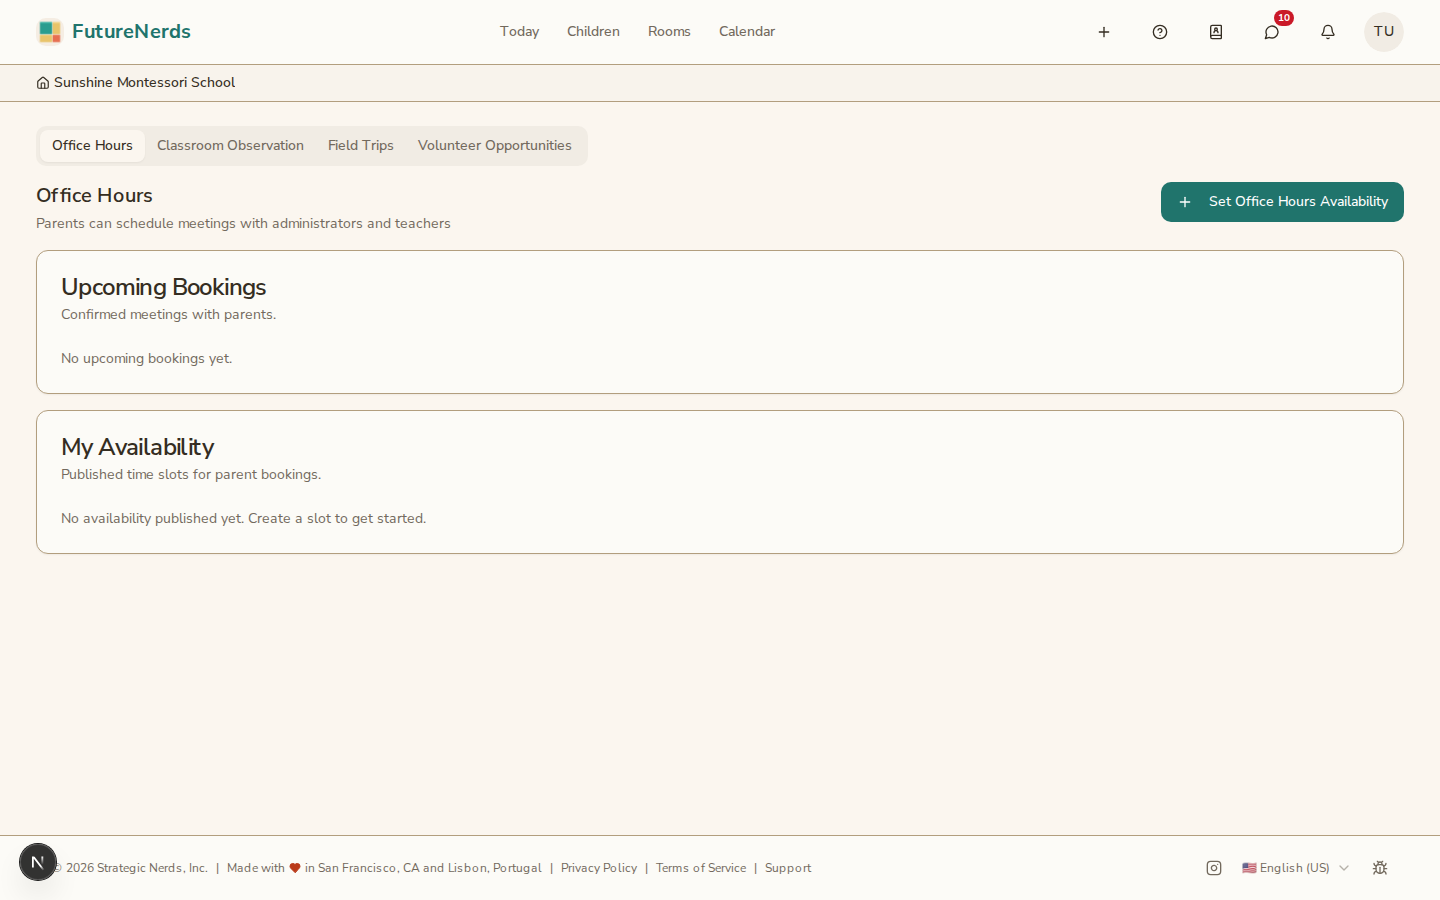Go to Today in top navigation
This screenshot has height=900, width=1440.
(520, 32)
